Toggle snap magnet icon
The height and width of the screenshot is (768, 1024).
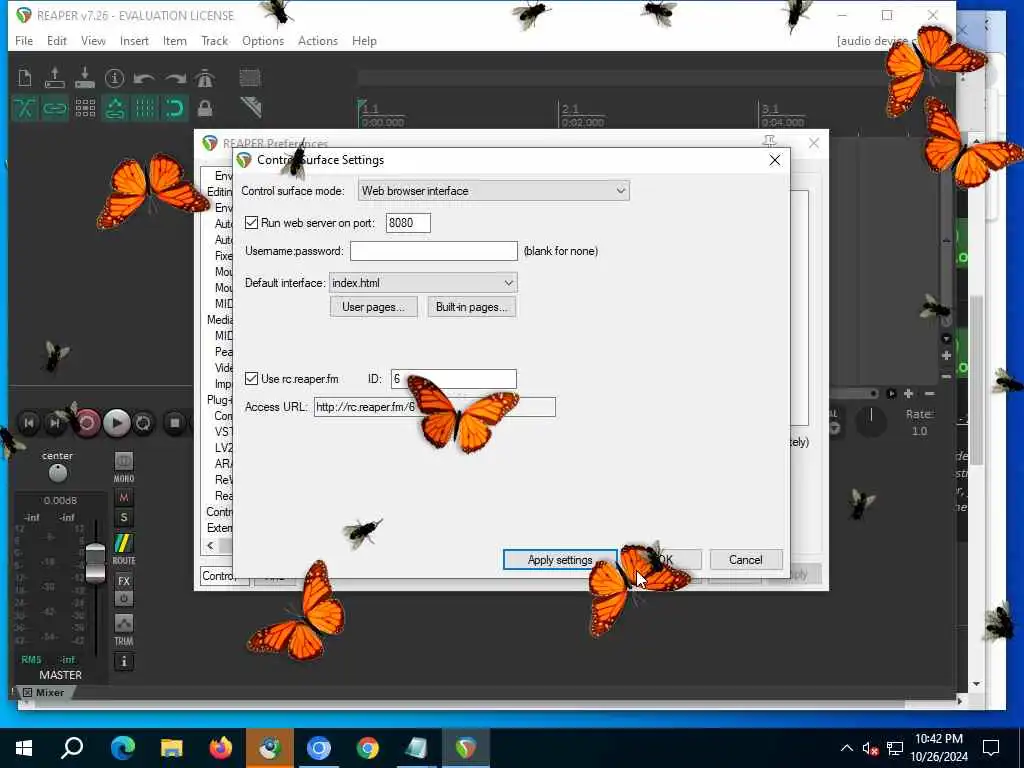tap(174, 108)
